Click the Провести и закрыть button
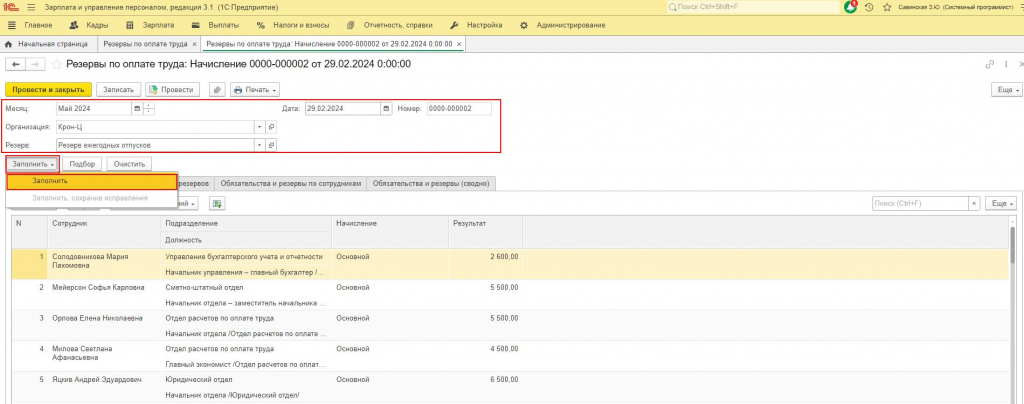The height and width of the screenshot is (404, 1024). 48,90
